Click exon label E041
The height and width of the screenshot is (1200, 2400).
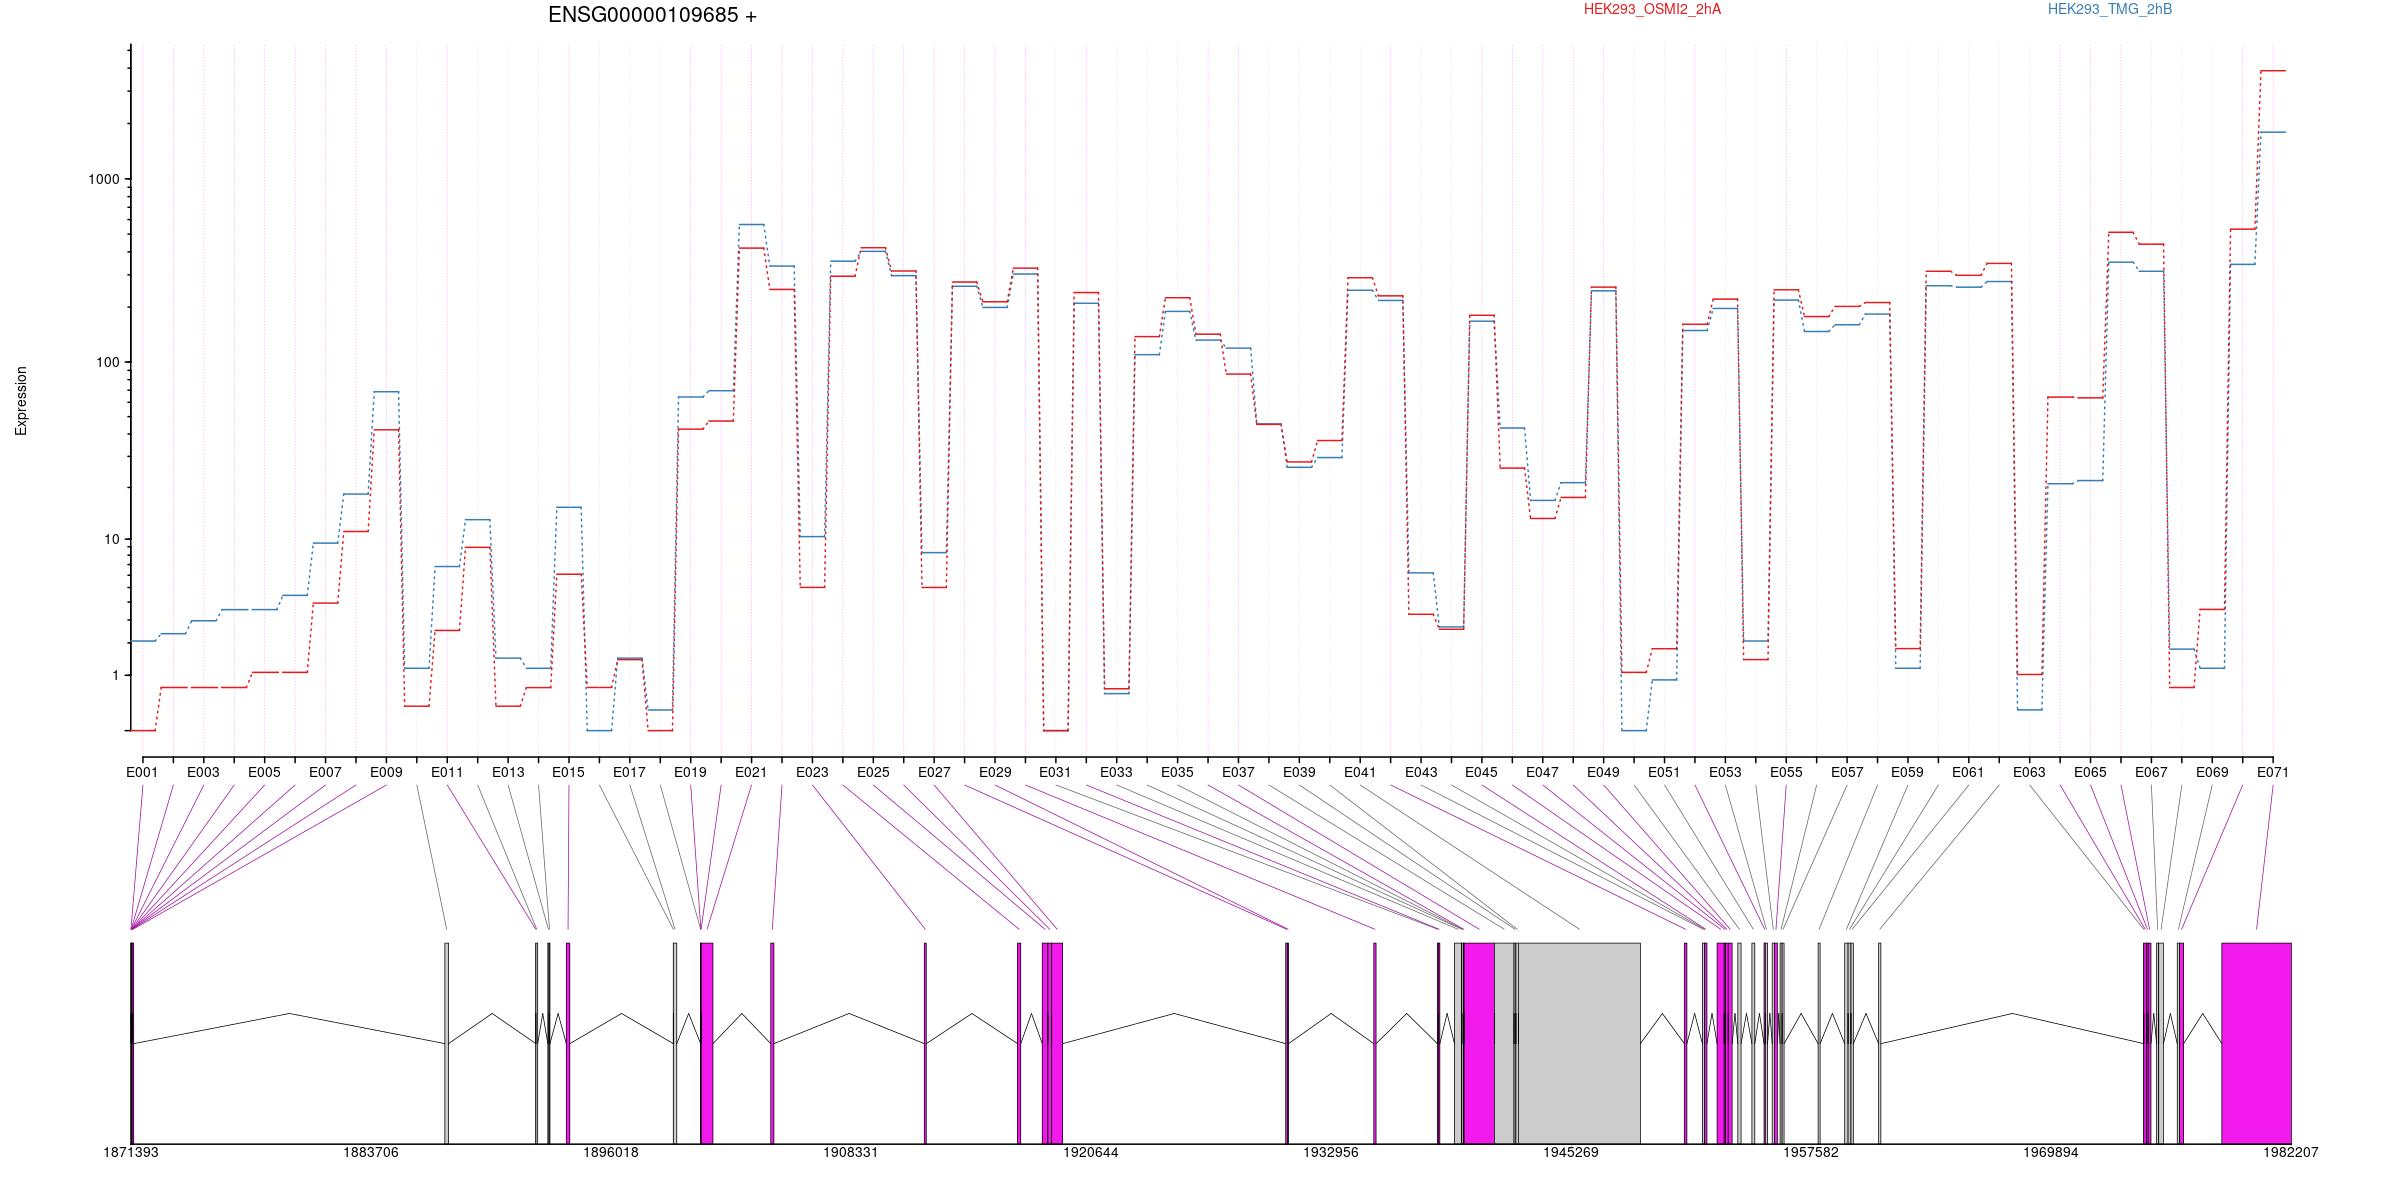(1360, 772)
